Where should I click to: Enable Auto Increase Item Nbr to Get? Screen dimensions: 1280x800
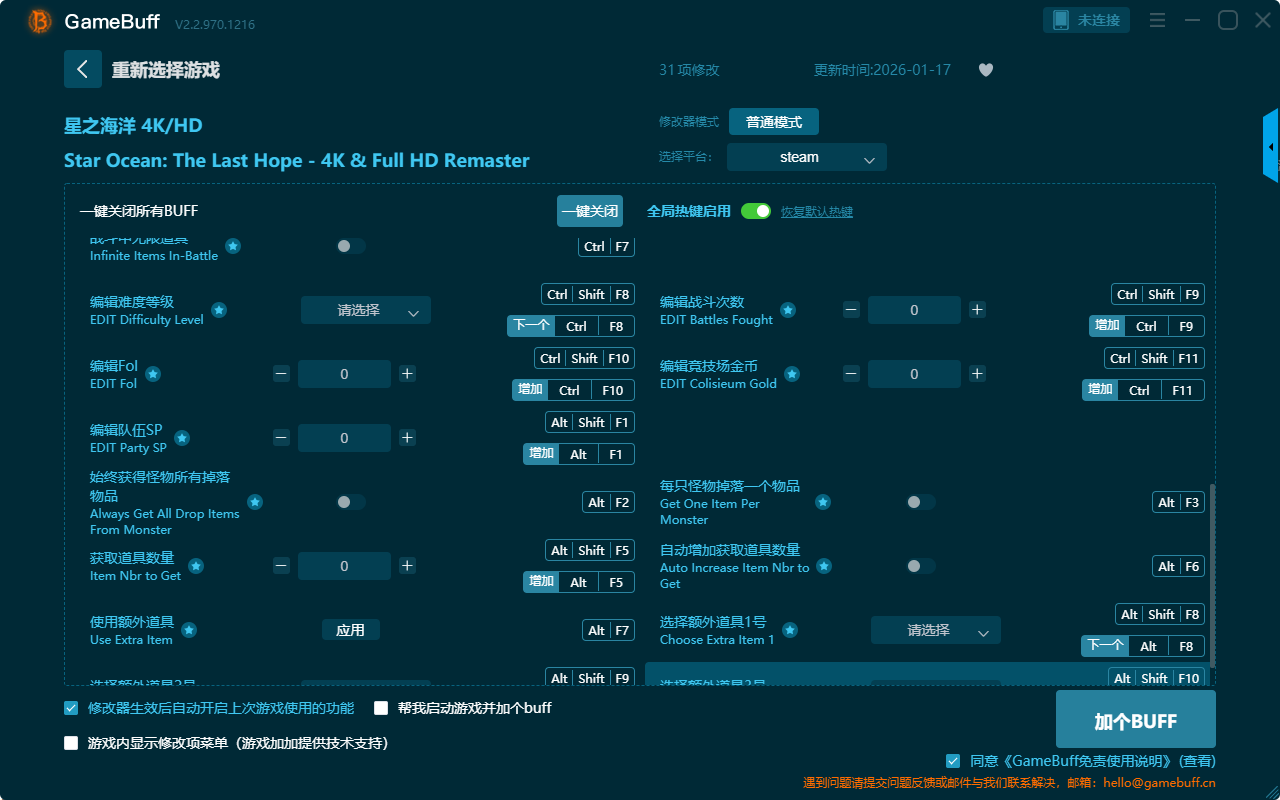pyautogui.click(x=920, y=566)
